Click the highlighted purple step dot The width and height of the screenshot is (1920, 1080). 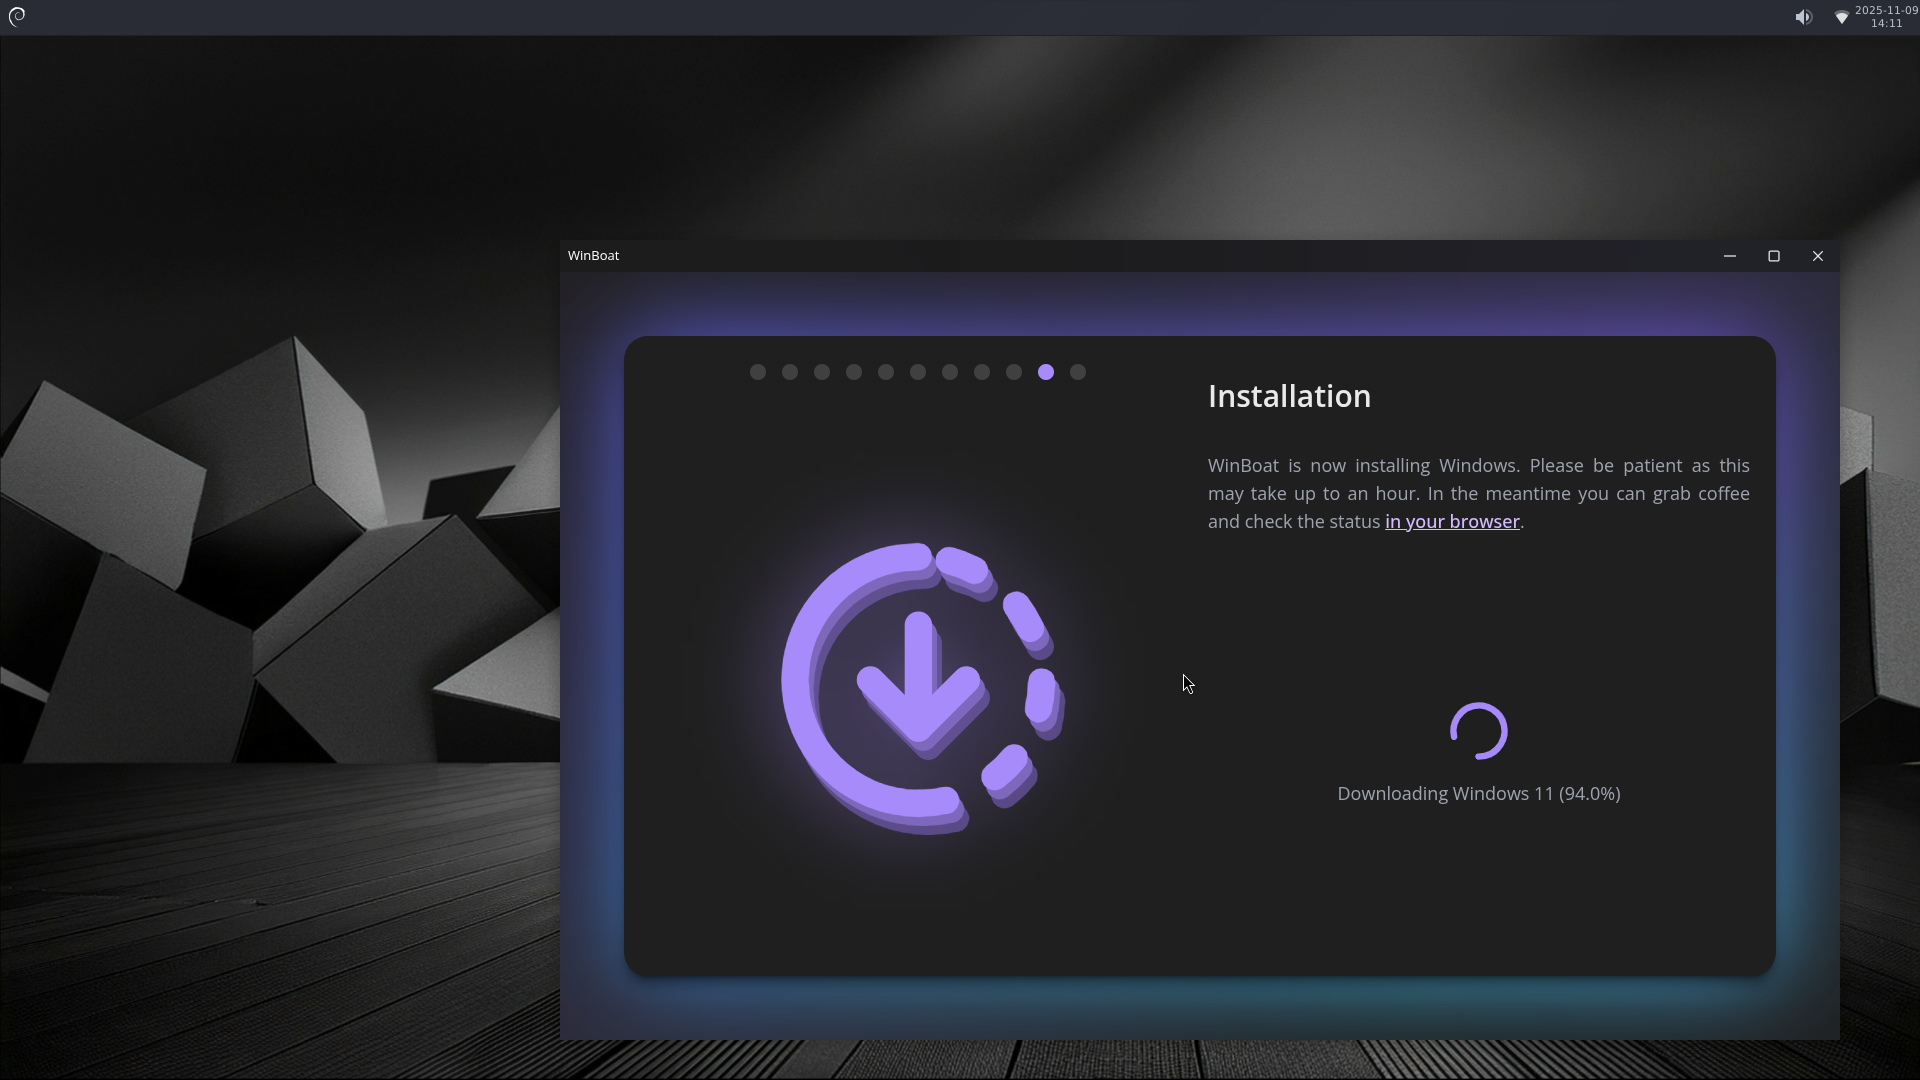click(x=1046, y=372)
